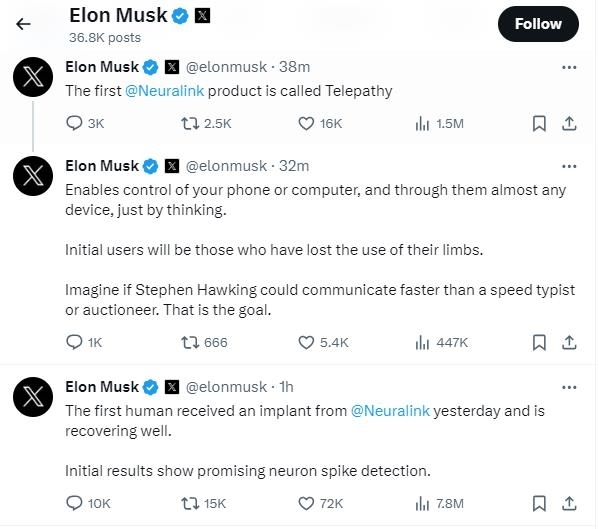Reply to the Telepathy product post

click(x=85, y=123)
